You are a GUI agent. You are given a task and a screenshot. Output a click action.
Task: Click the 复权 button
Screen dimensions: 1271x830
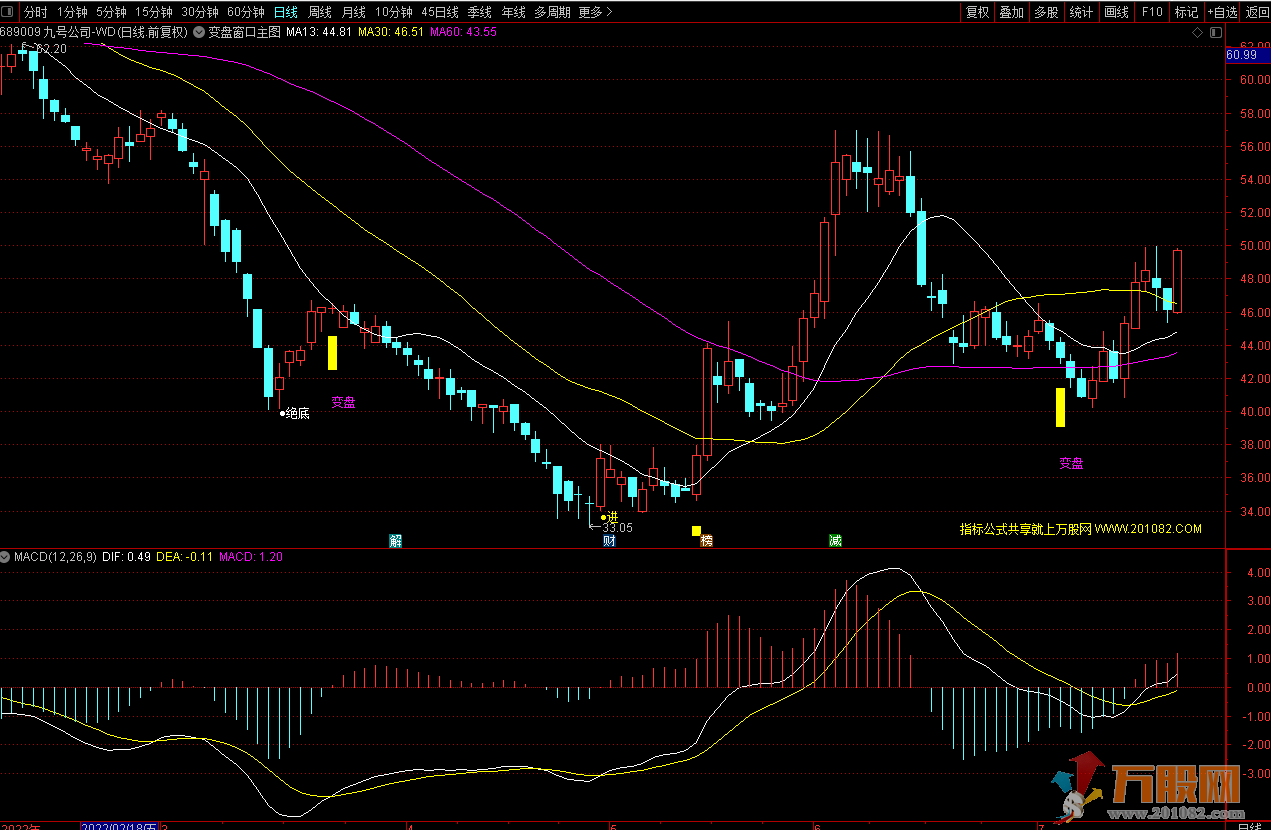tap(977, 12)
